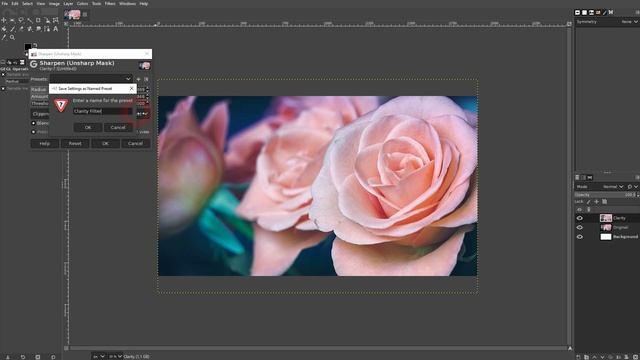Hide the Original layer

pos(580,227)
